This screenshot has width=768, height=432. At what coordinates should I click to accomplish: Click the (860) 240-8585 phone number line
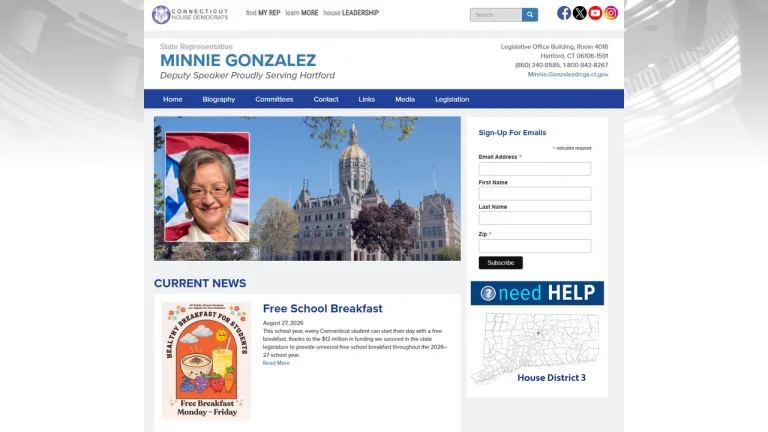point(561,65)
